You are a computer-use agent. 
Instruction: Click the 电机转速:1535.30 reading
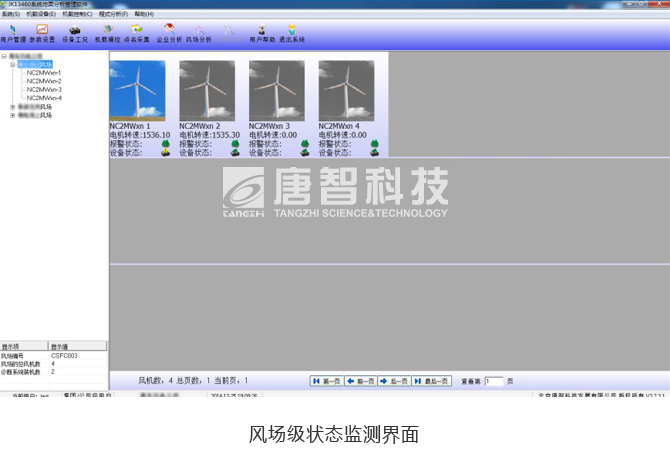(x=209, y=135)
